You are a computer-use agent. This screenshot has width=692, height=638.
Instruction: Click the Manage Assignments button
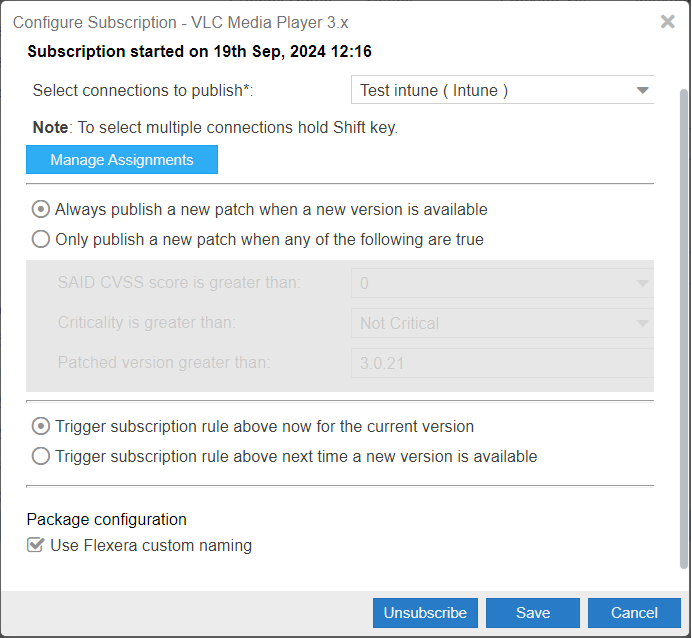click(122, 160)
